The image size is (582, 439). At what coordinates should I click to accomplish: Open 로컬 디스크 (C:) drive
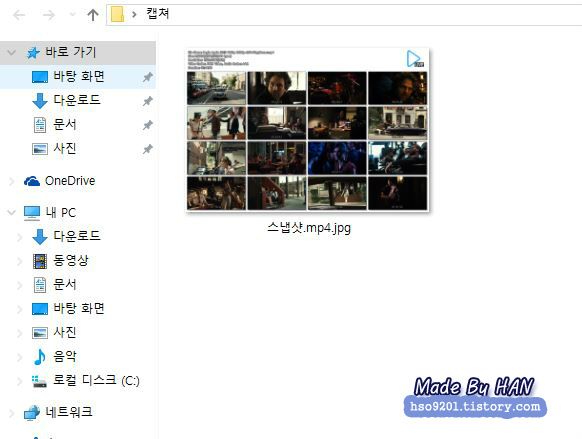(96, 380)
